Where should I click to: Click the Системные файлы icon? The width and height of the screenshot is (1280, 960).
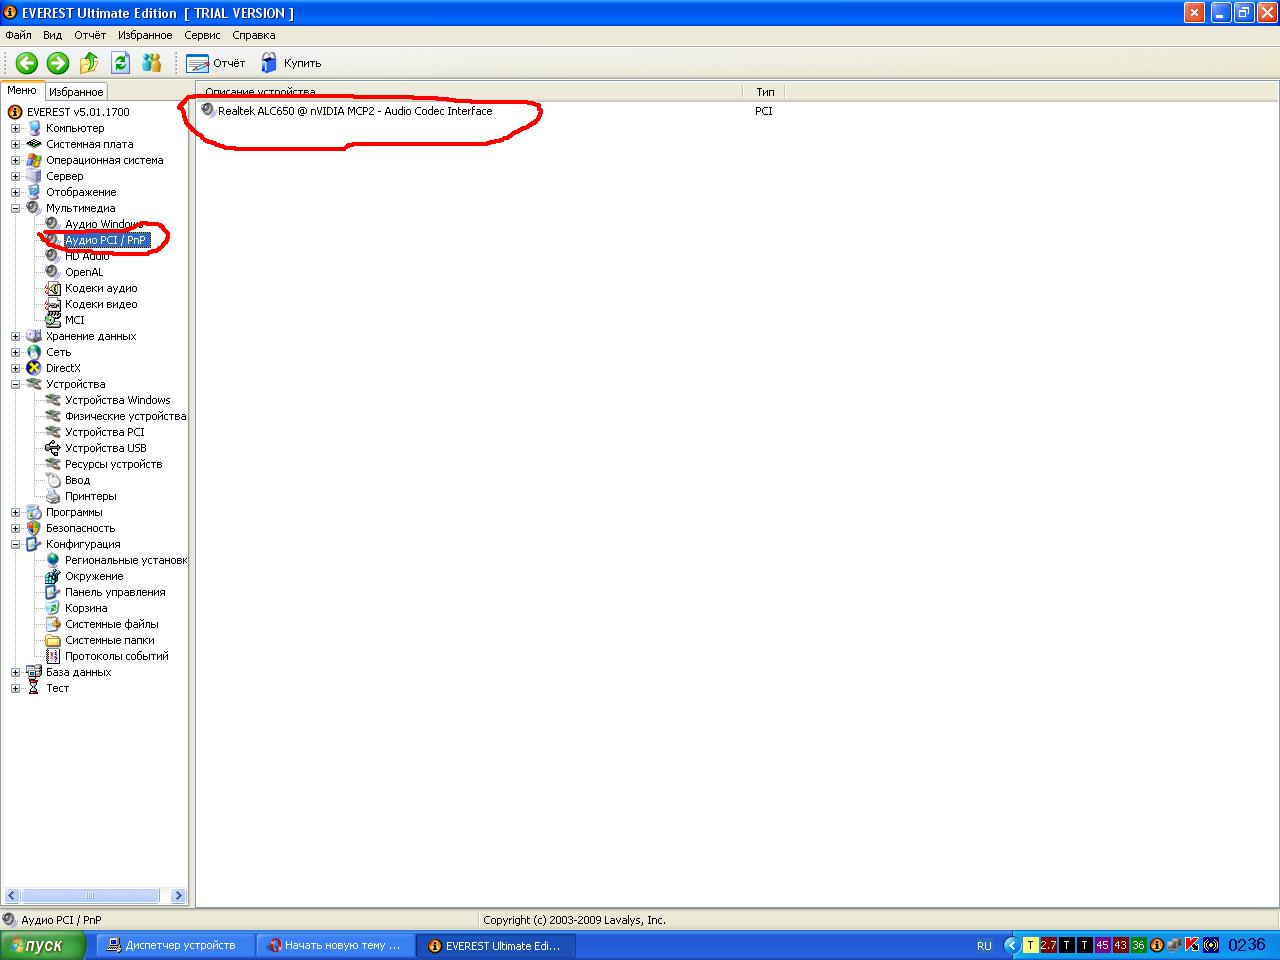point(53,624)
